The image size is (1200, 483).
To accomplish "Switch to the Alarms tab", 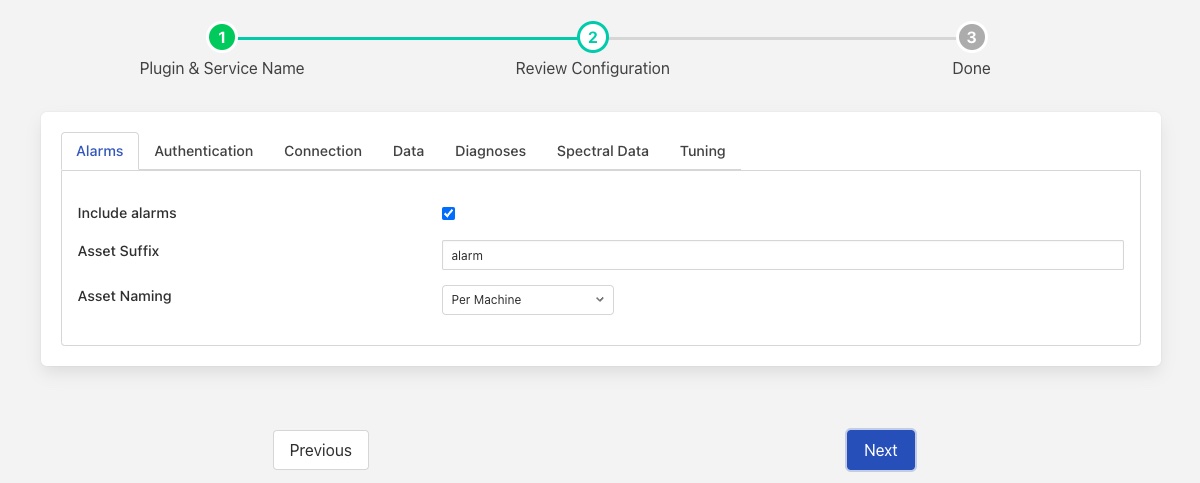I will [100, 151].
